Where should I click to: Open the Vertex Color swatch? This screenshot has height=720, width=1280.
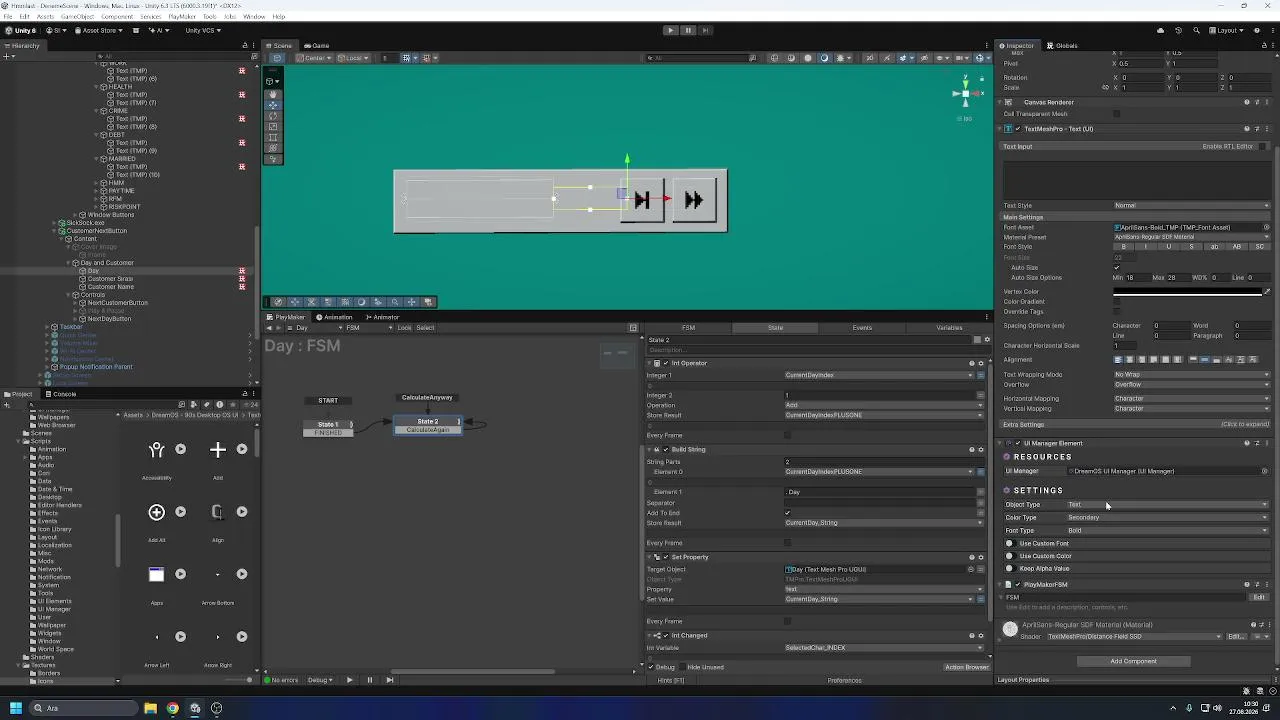point(1188,292)
